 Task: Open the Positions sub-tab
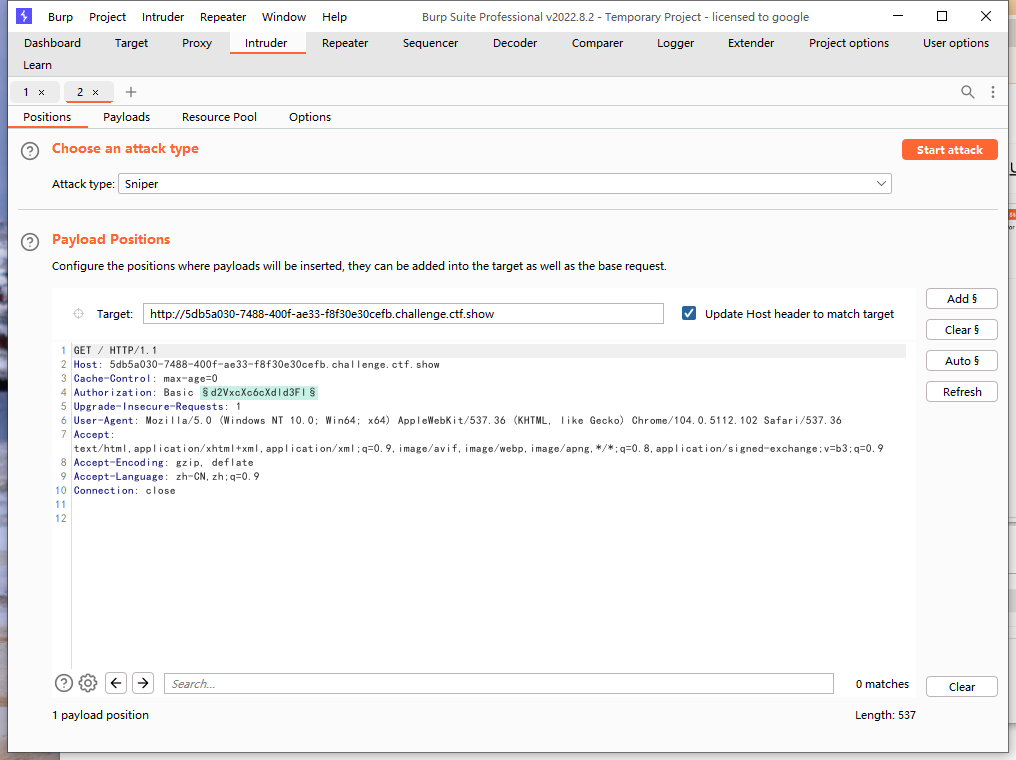pyautogui.click(x=47, y=117)
